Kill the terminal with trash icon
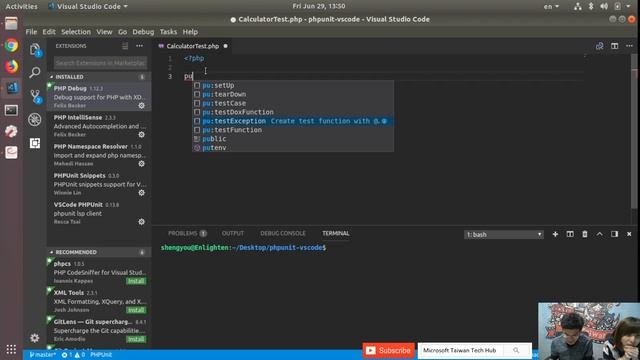Image resolution: width=640 pixels, height=360 pixels. [585, 234]
